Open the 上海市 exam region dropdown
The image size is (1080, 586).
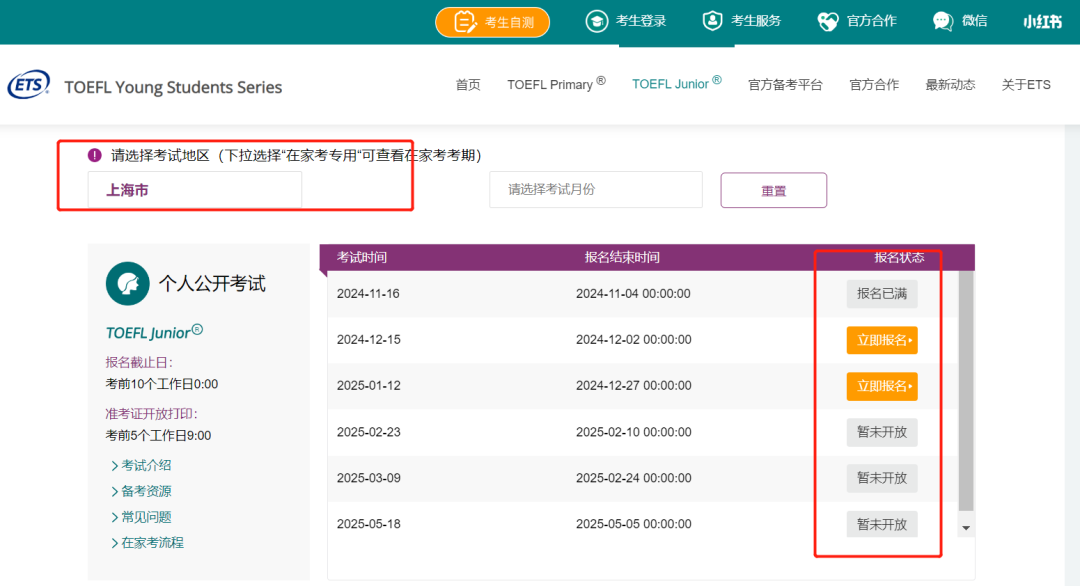pos(195,190)
